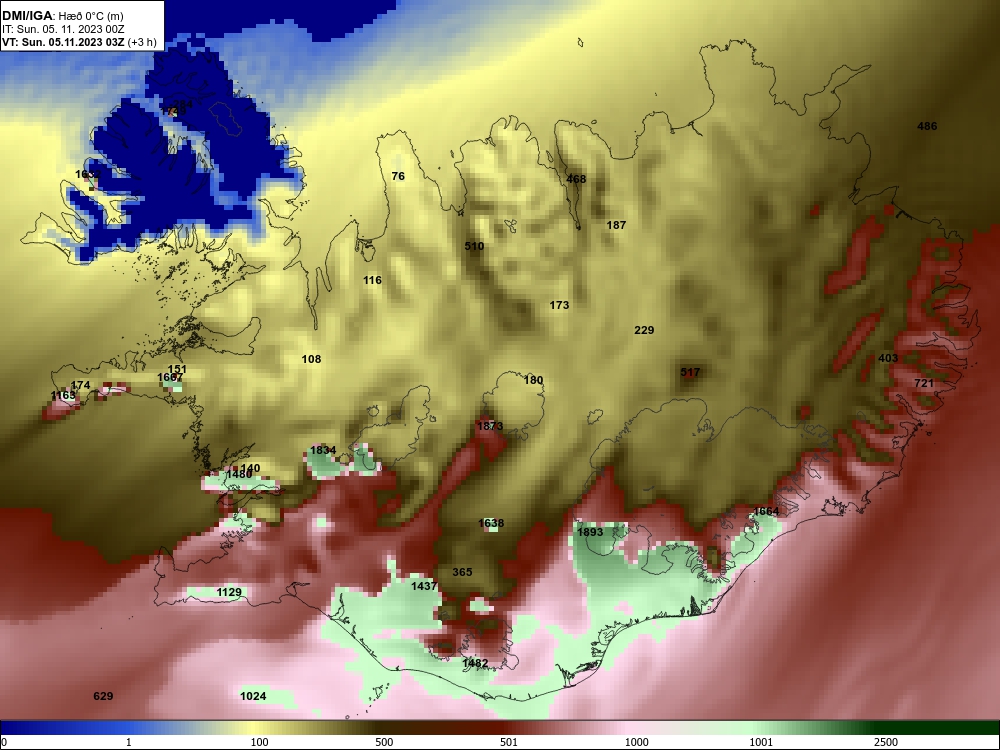Click the map value 173

pyautogui.click(x=559, y=305)
